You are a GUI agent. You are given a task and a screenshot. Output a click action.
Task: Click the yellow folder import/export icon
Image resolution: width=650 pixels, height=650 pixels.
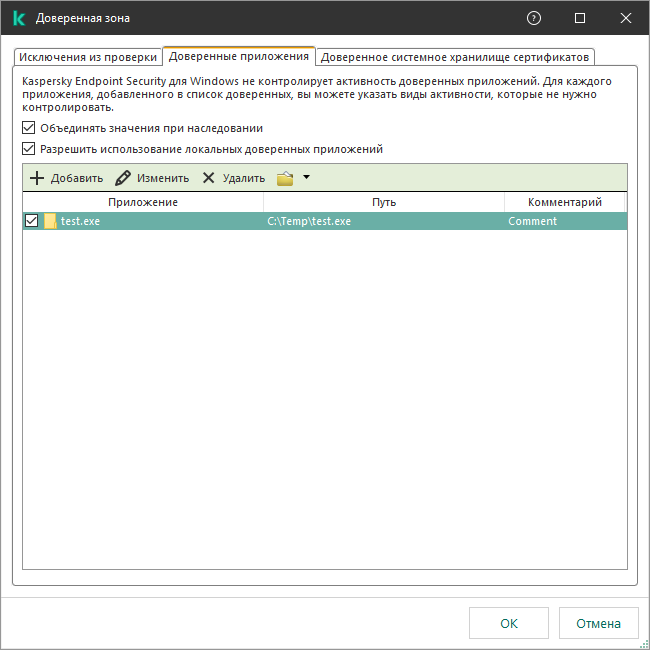tap(285, 178)
